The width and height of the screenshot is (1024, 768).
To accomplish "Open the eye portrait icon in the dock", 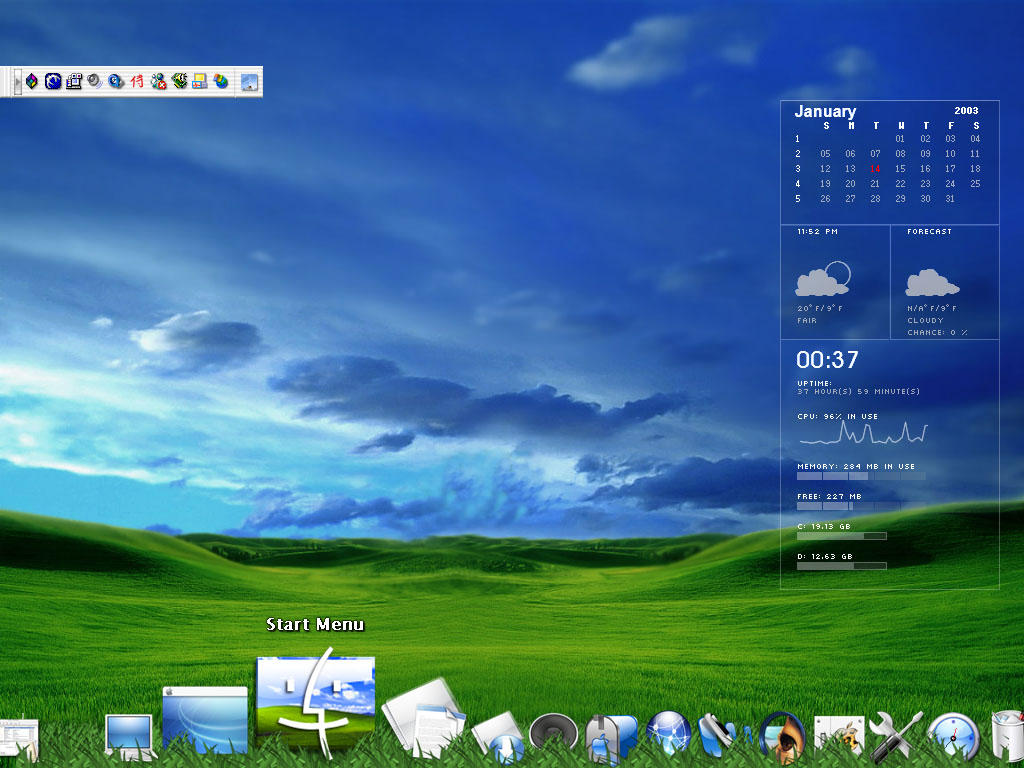I will [x=783, y=738].
